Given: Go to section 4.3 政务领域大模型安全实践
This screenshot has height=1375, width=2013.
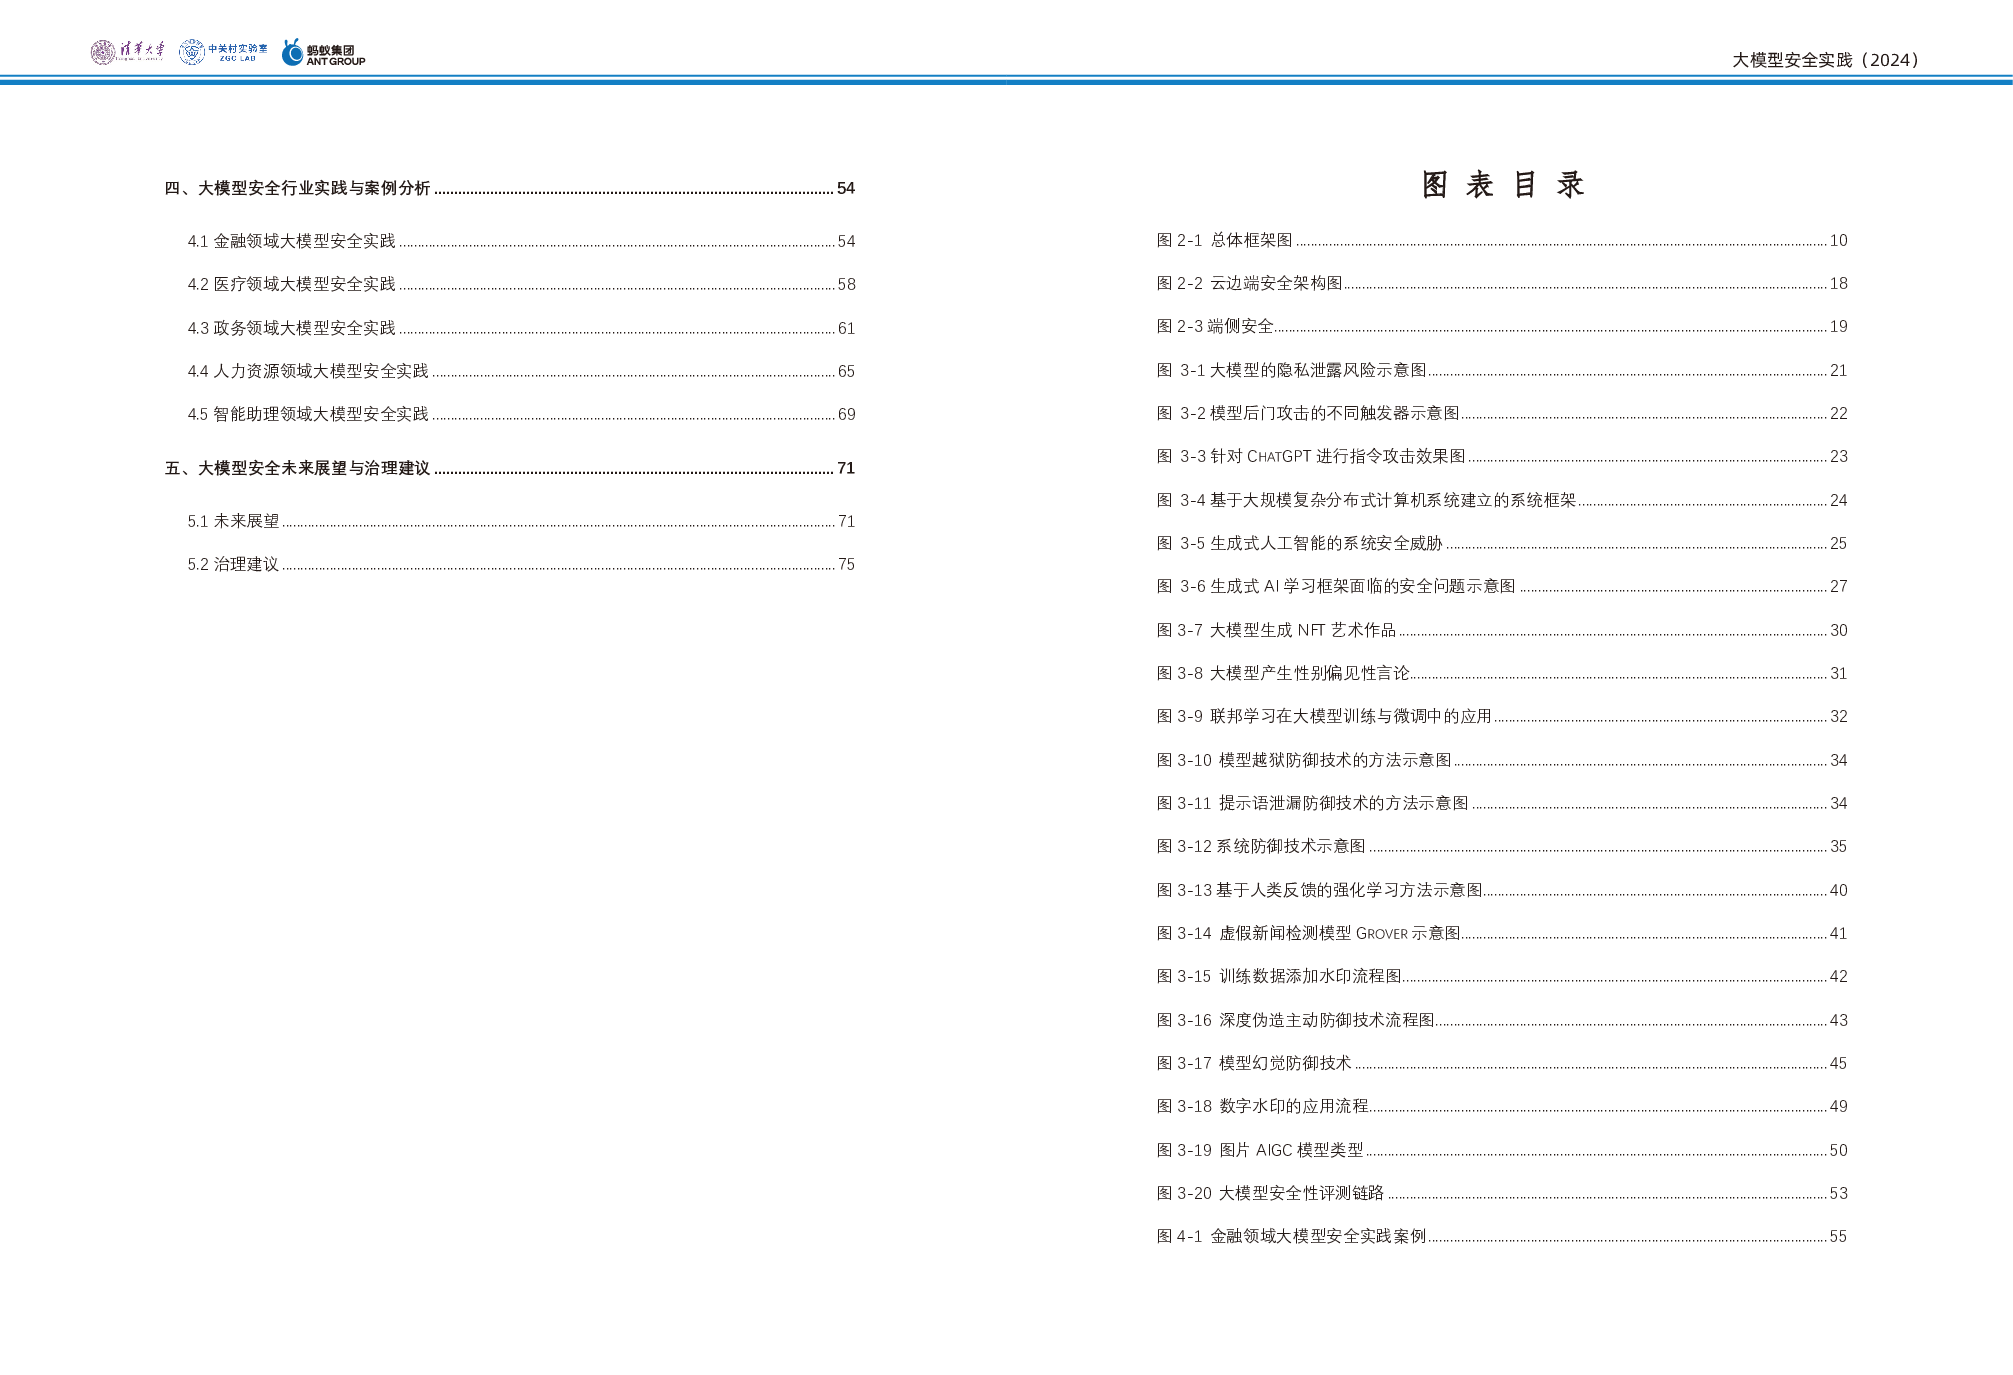Looking at the screenshot, I should pos(292,328).
